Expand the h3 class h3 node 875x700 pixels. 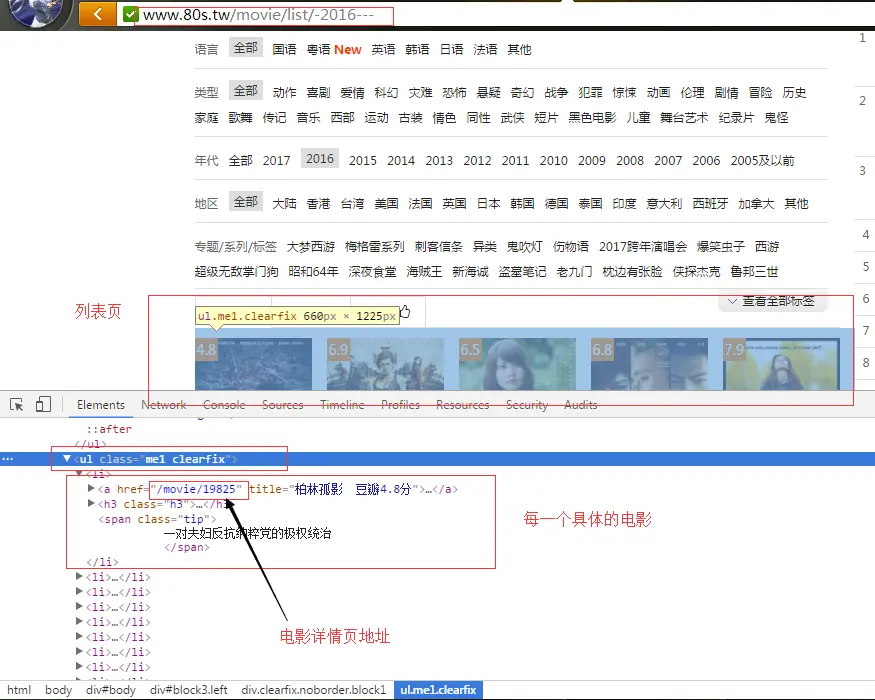(91, 504)
